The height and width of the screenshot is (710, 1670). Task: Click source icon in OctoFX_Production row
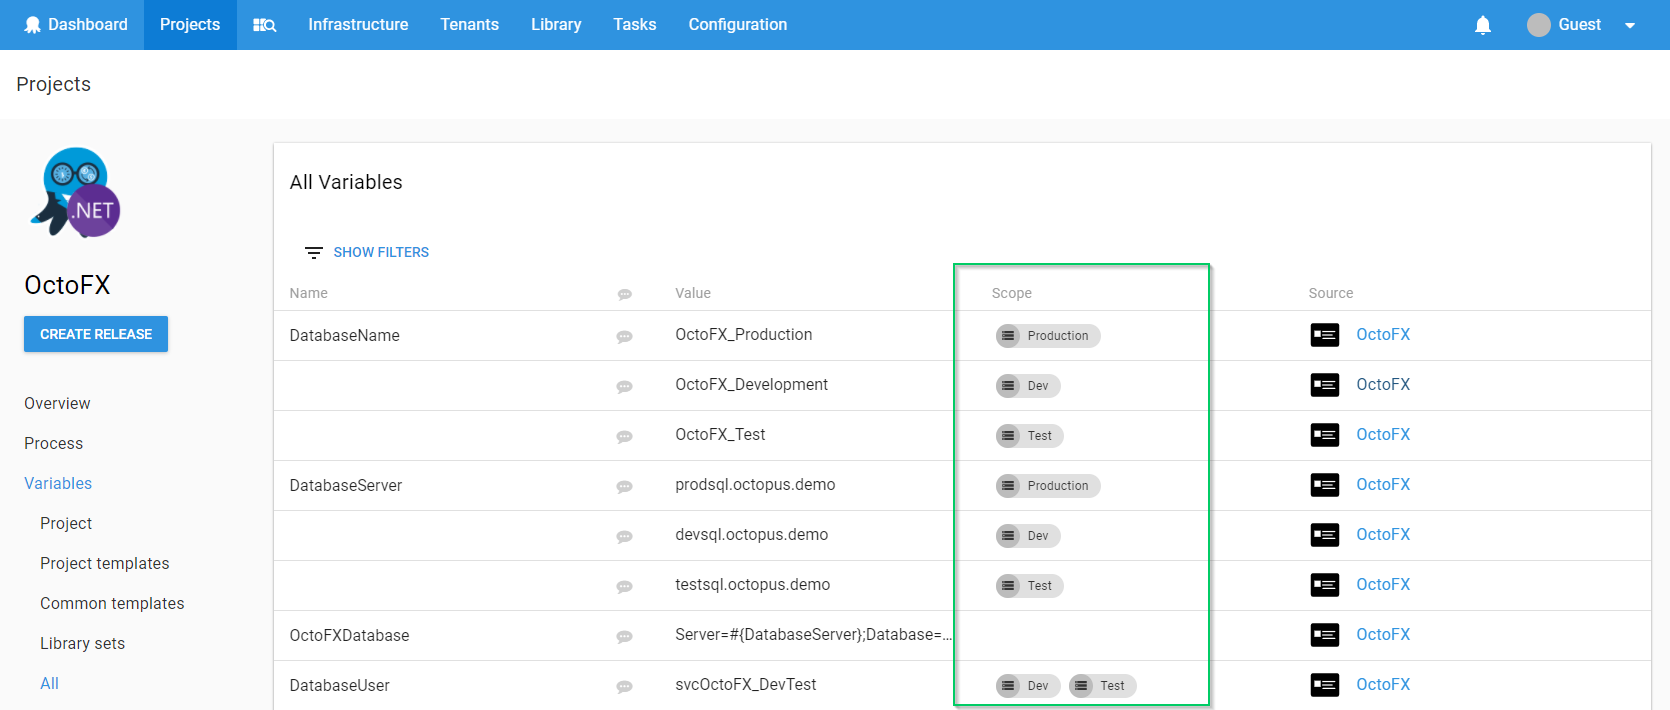(1325, 335)
